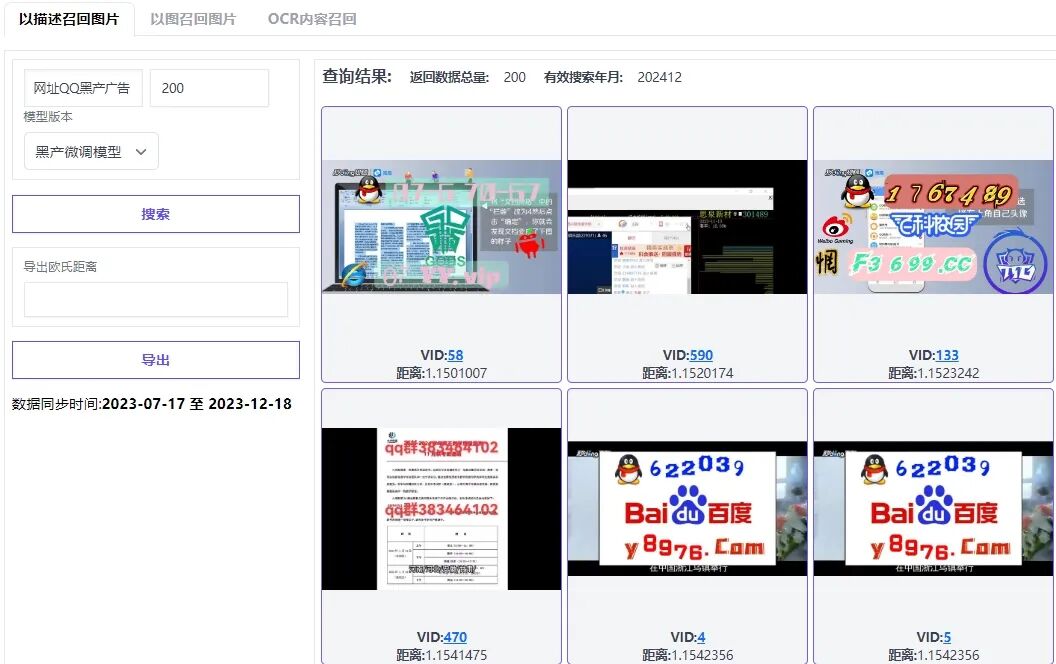Viewport: 1056px width, 664px height.
Task: Click the 网址QQ黑产广告 description input
Action: (x=83, y=88)
